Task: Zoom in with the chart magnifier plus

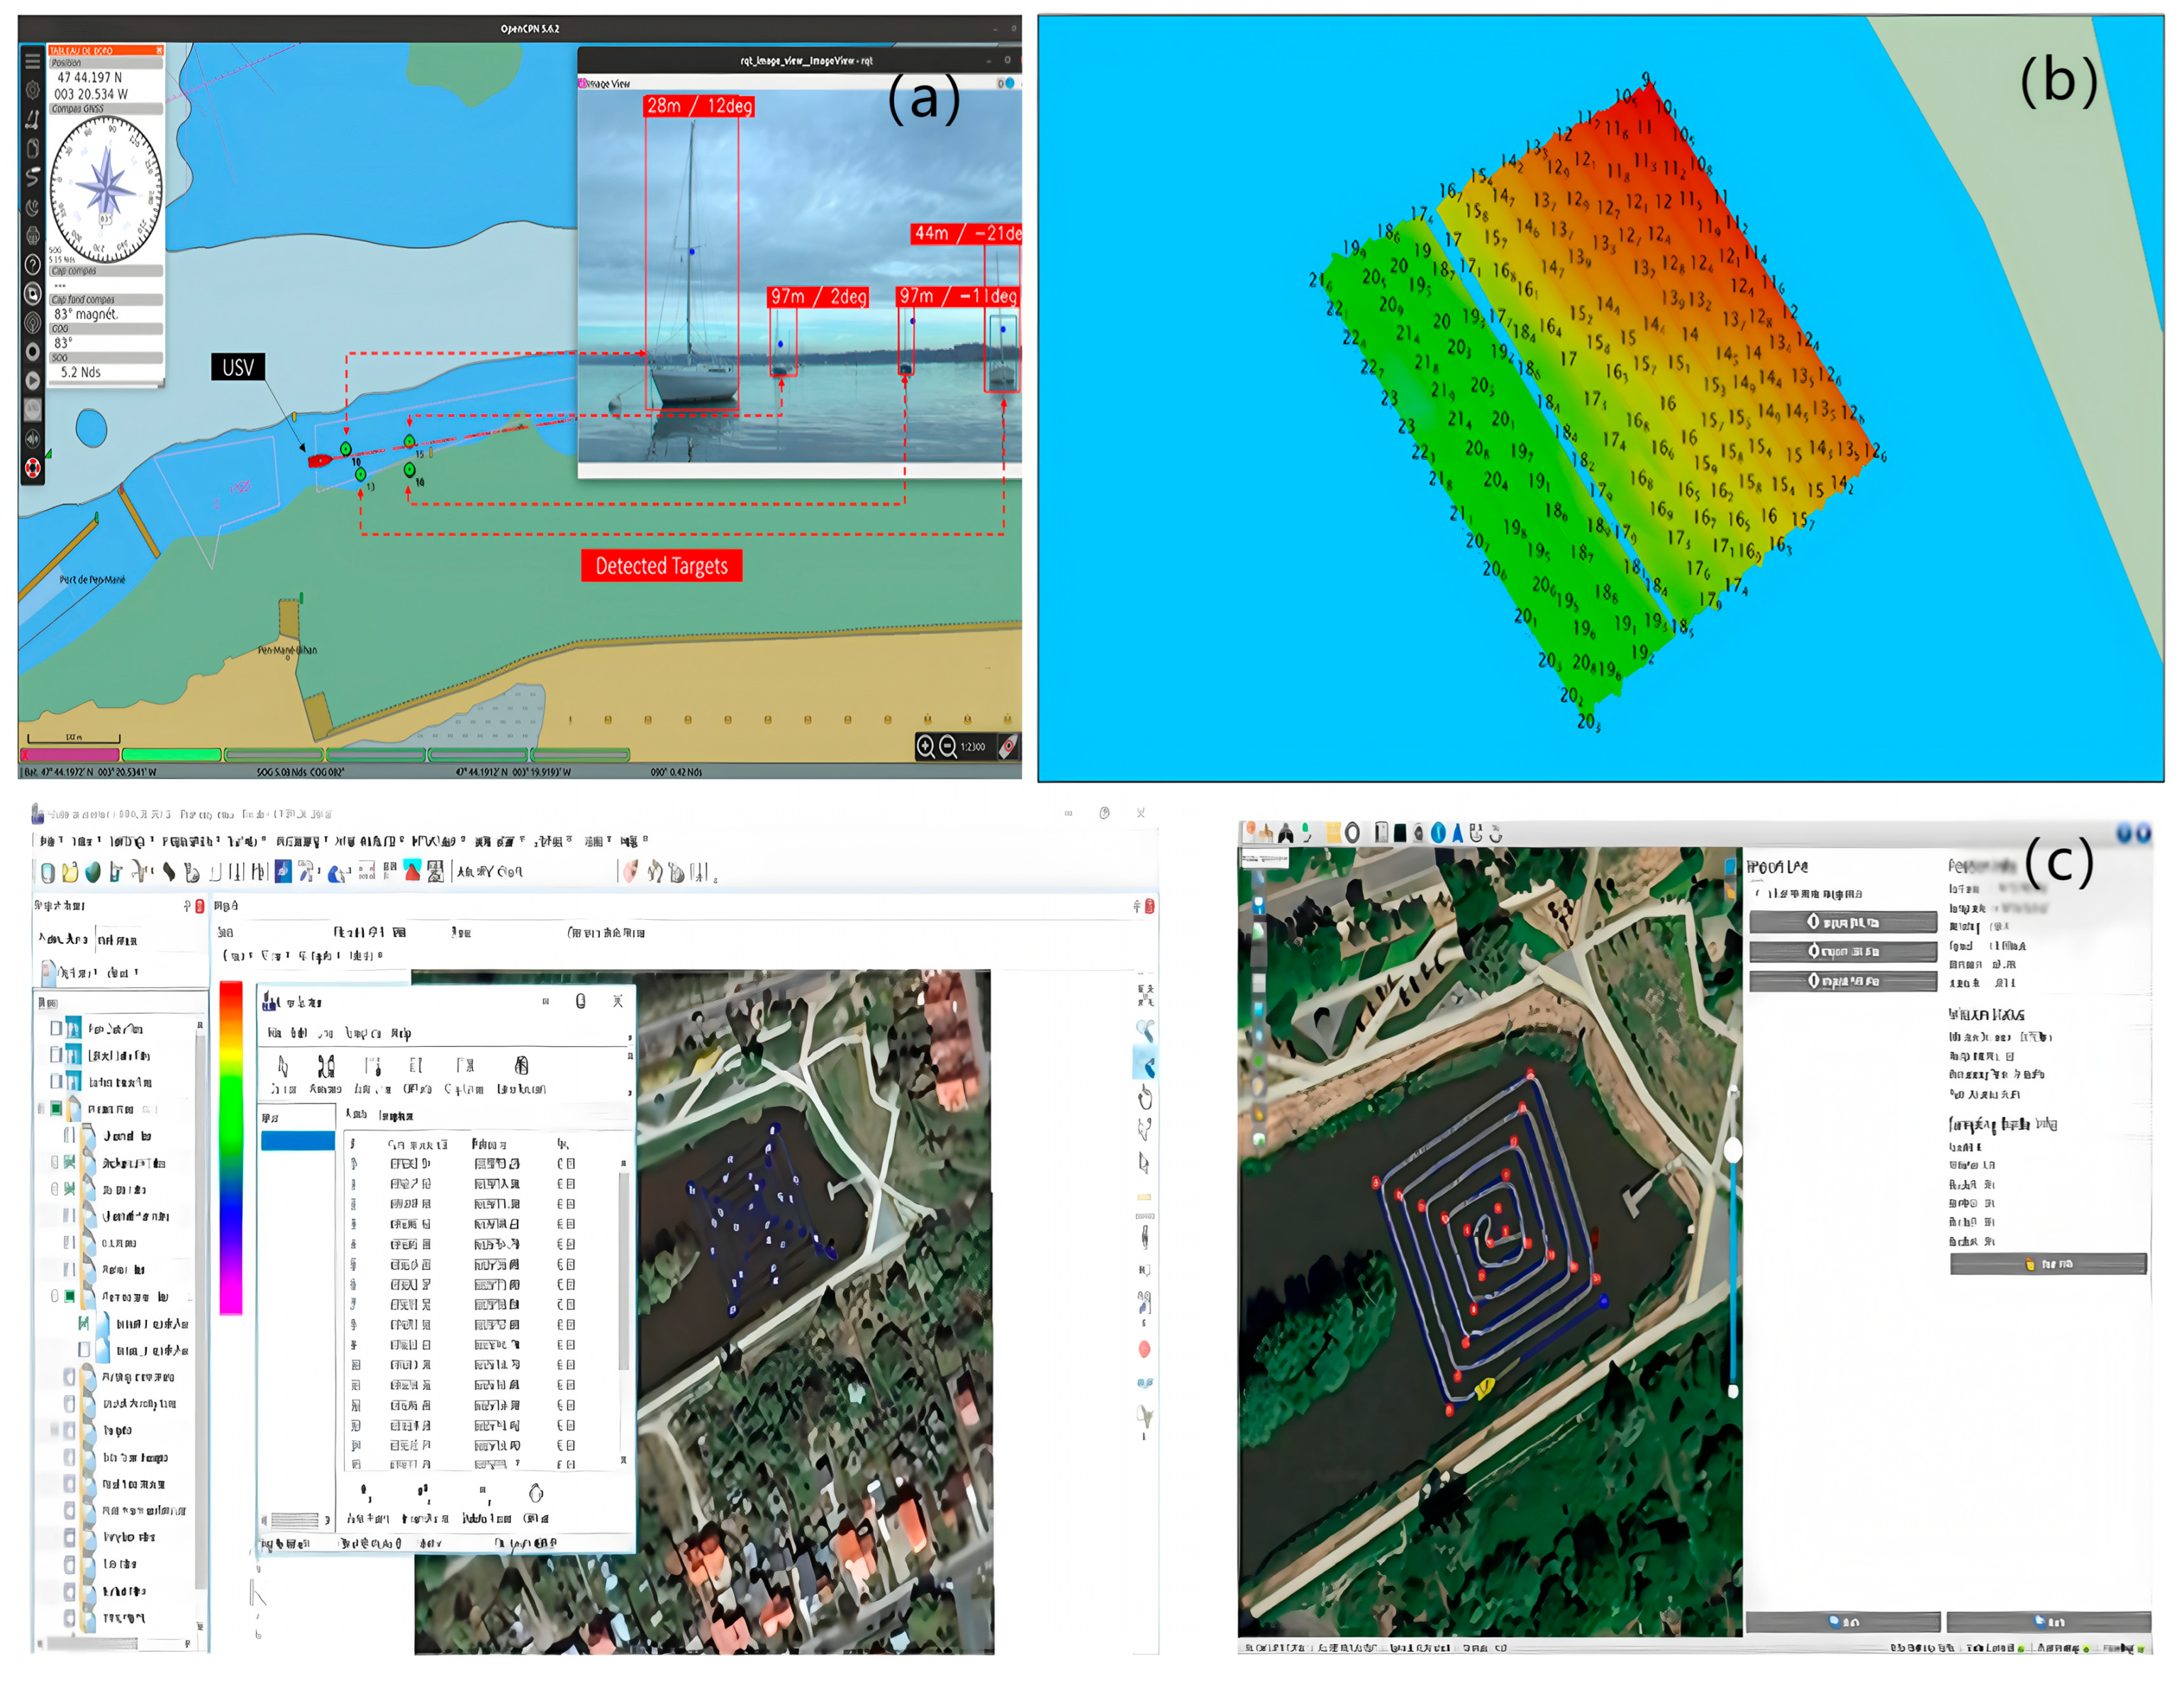Action: tap(926, 746)
